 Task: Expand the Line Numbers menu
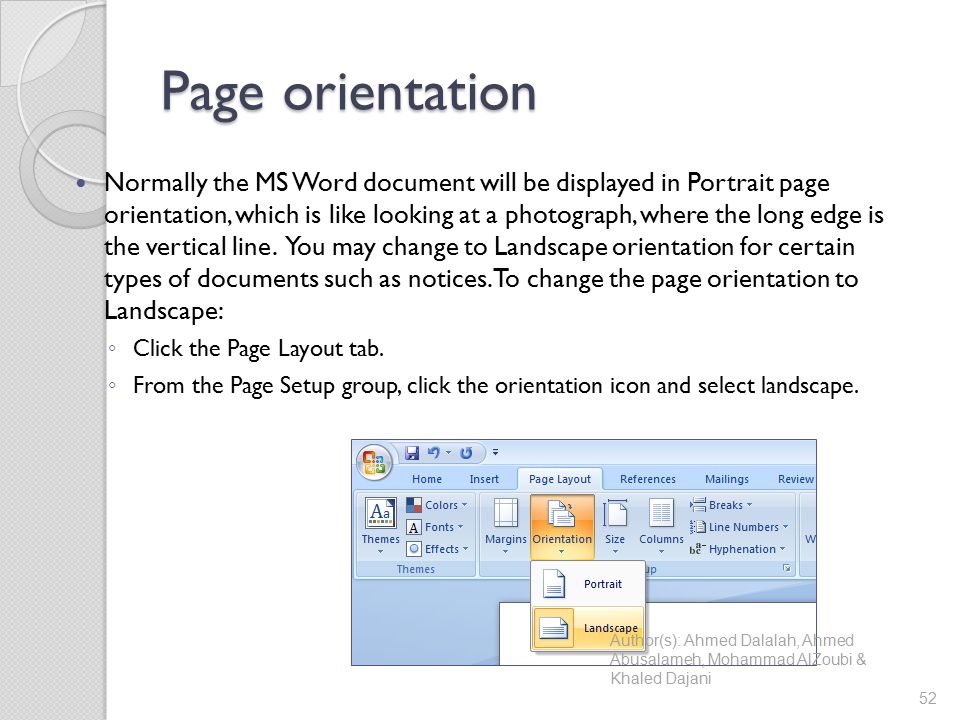click(x=739, y=527)
